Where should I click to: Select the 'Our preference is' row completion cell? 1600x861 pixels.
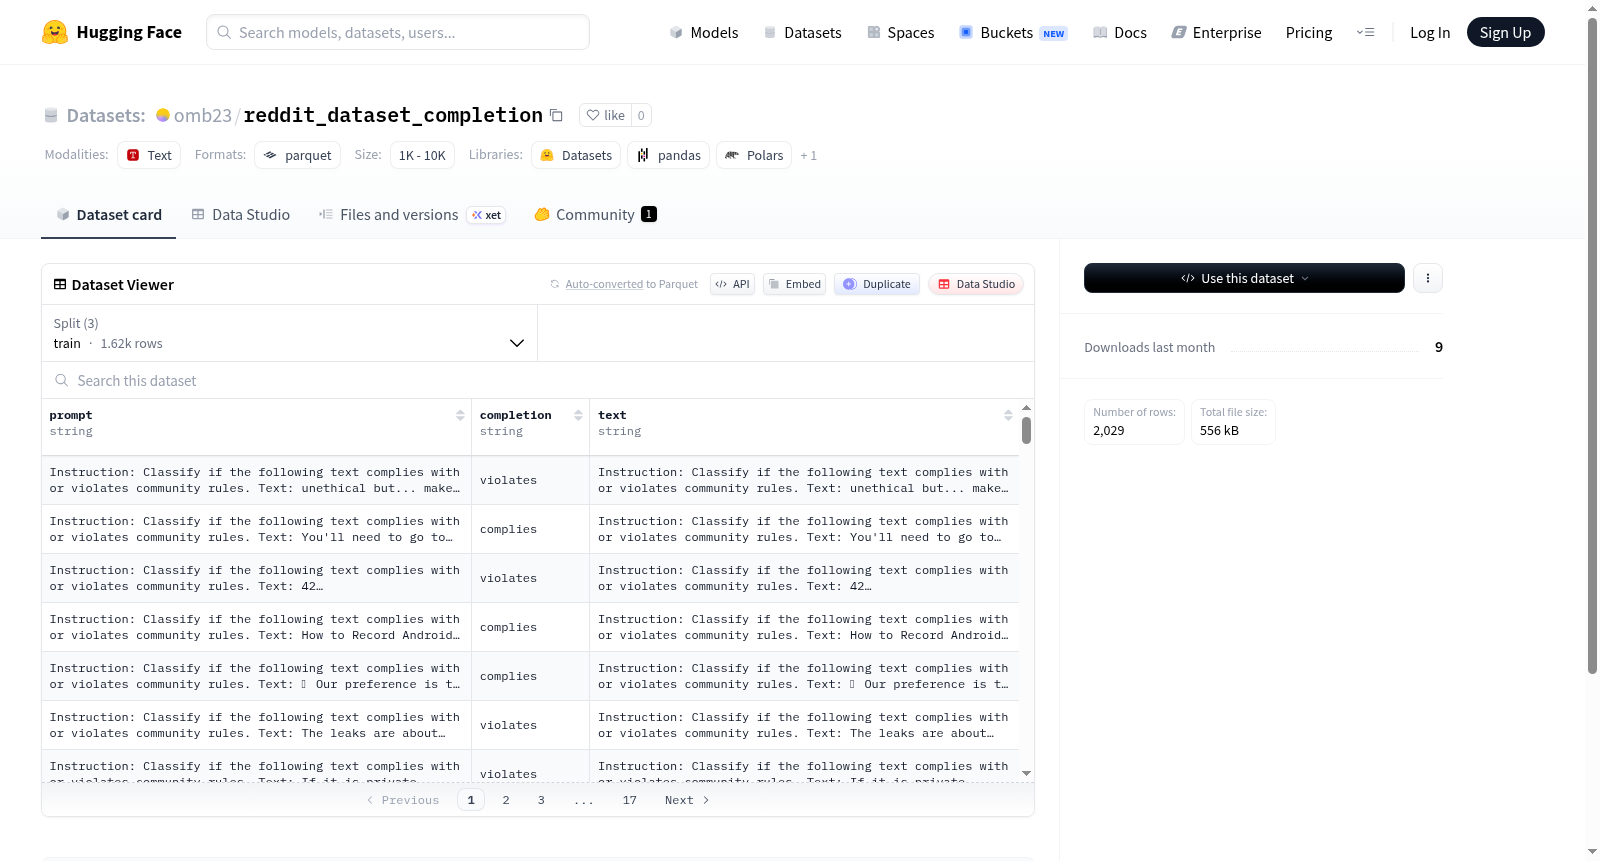[530, 676]
